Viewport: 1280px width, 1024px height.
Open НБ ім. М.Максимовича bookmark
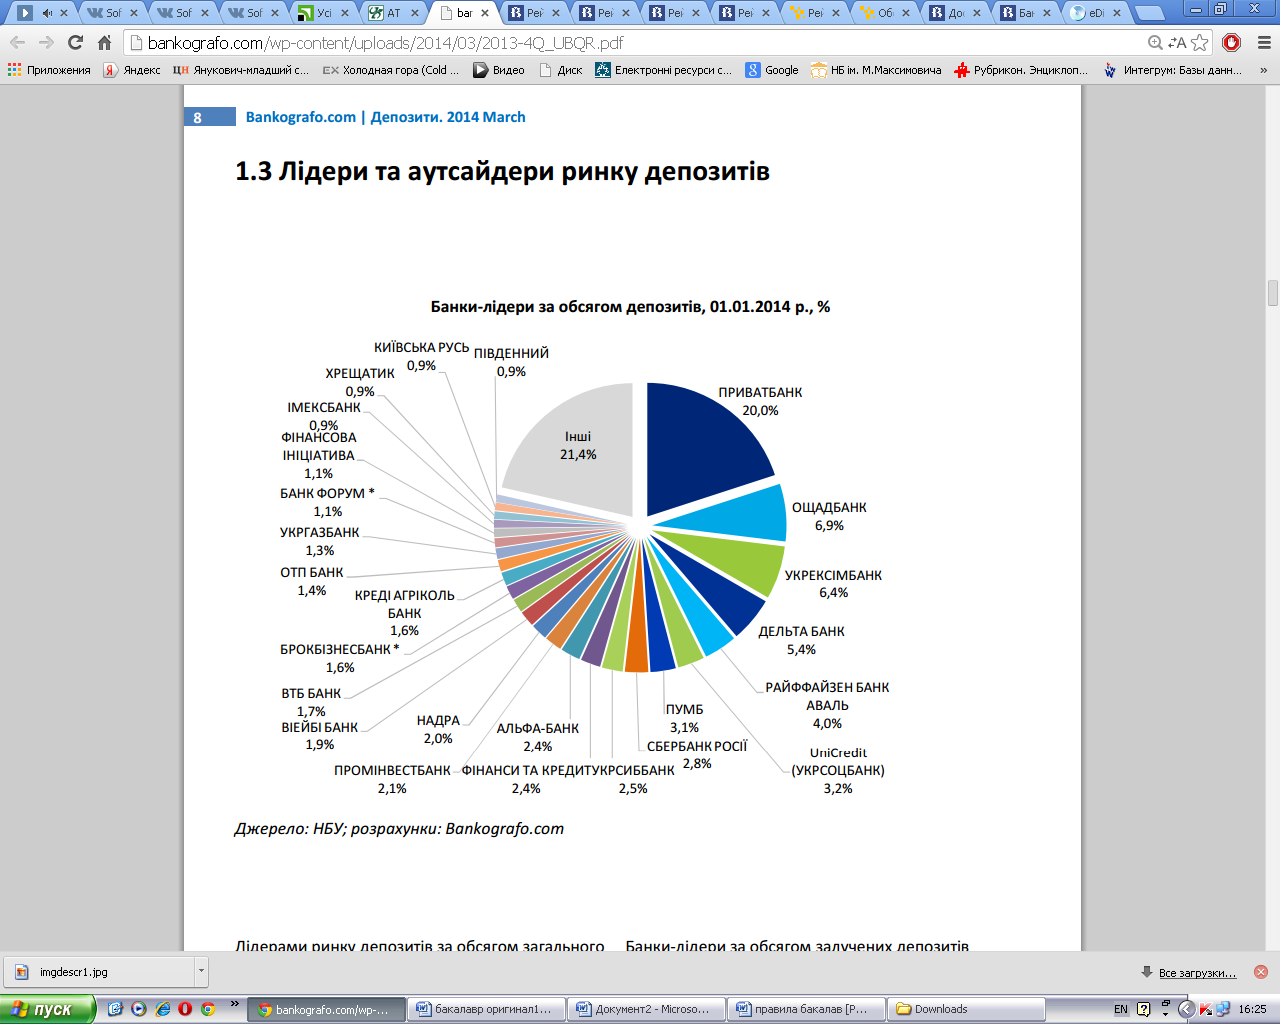pyautogui.click(x=876, y=70)
